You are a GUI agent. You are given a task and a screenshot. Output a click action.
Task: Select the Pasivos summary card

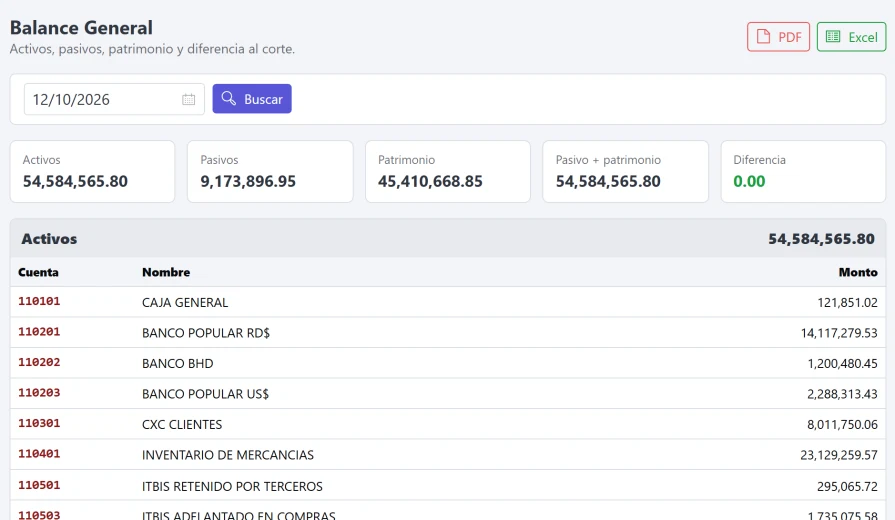point(270,171)
